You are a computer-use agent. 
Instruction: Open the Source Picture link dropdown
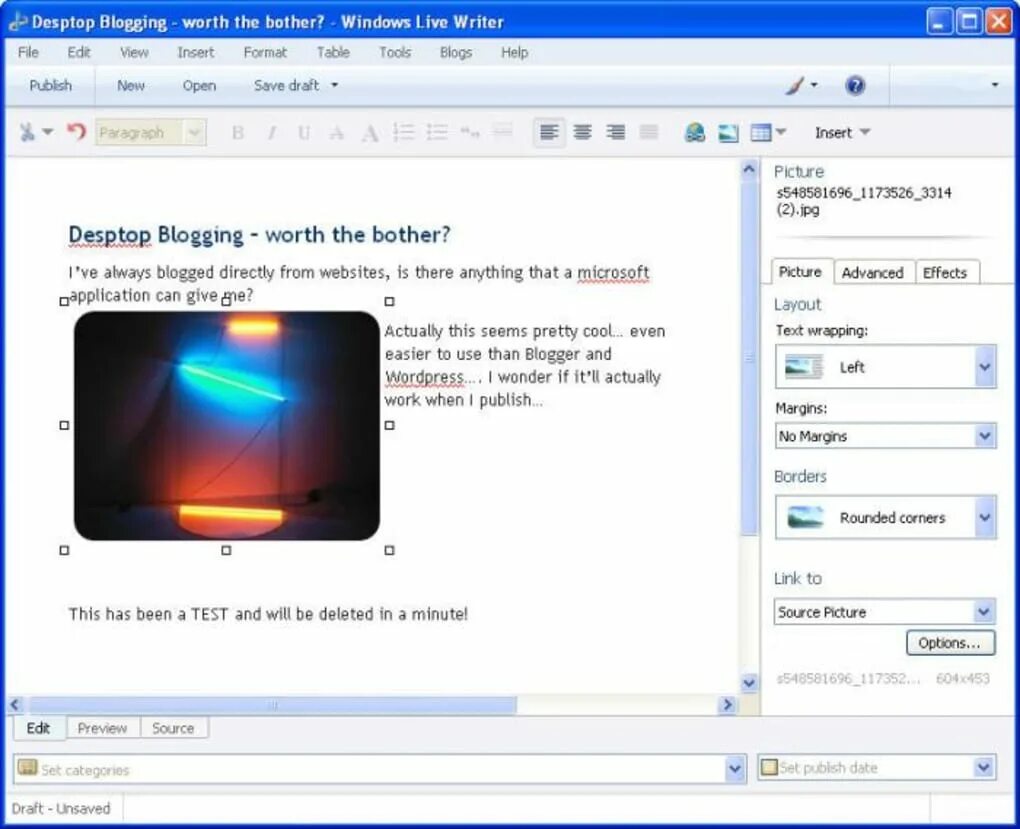click(x=885, y=612)
